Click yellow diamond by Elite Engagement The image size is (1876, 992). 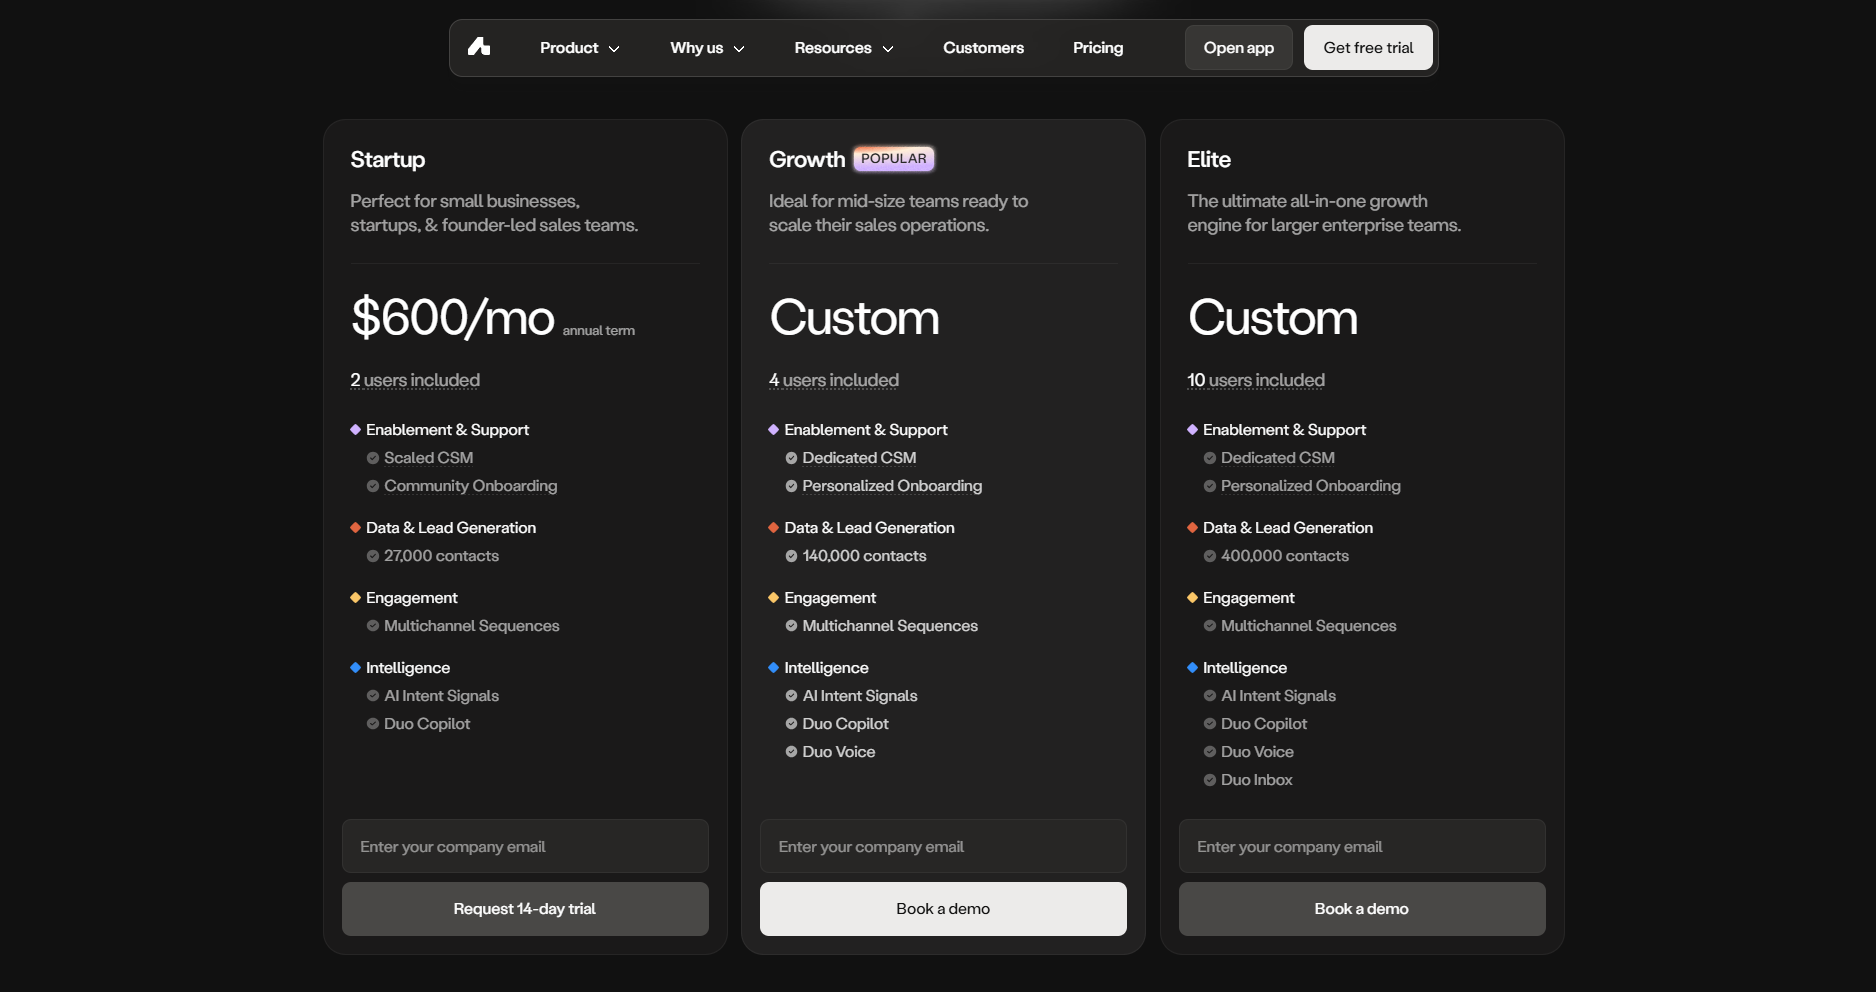pyautogui.click(x=1192, y=597)
